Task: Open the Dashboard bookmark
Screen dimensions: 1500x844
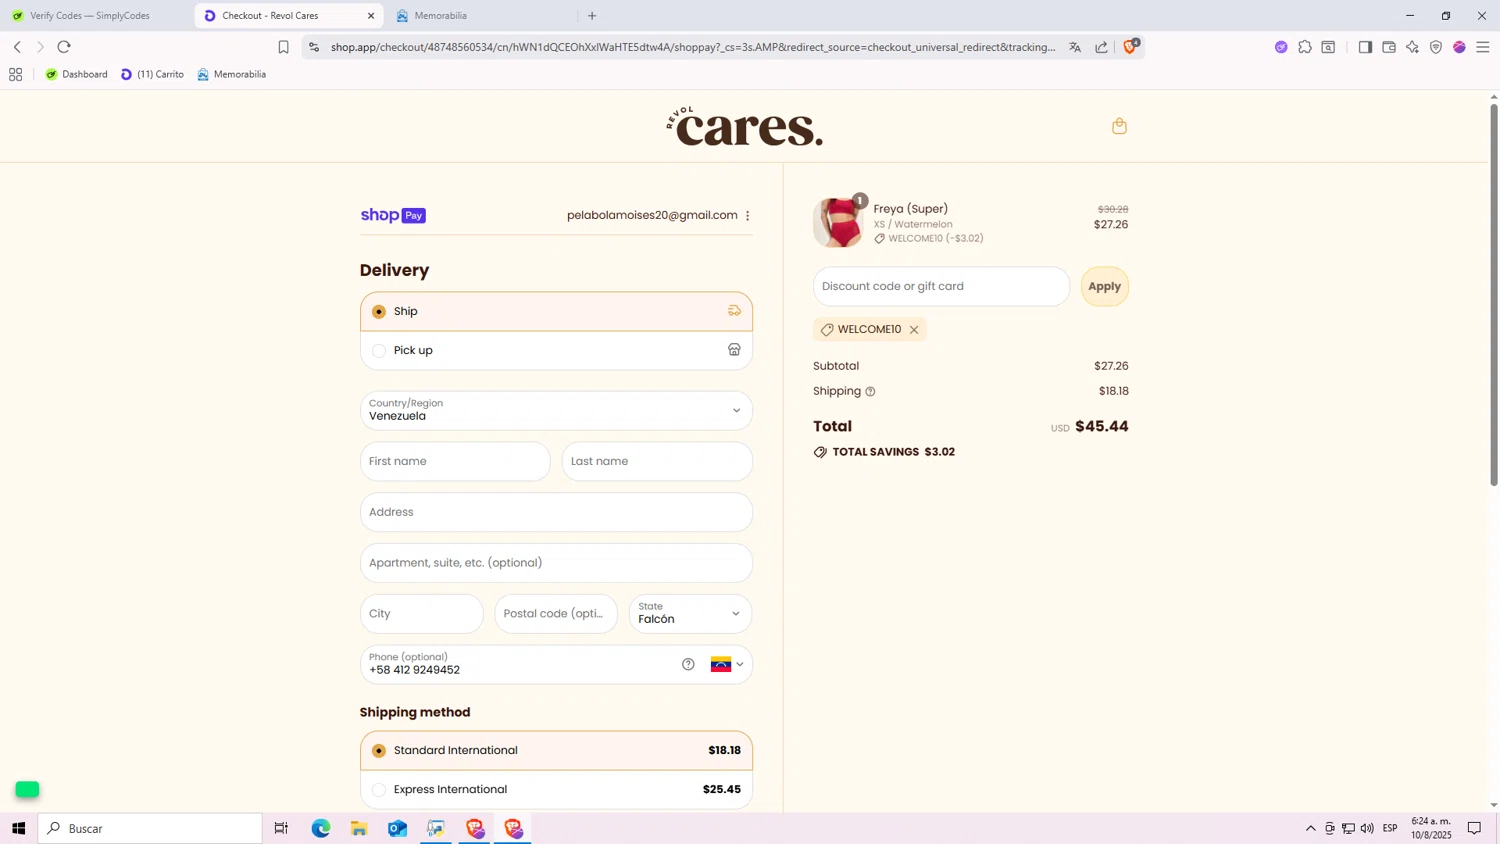Action: [x=76, y=75]
